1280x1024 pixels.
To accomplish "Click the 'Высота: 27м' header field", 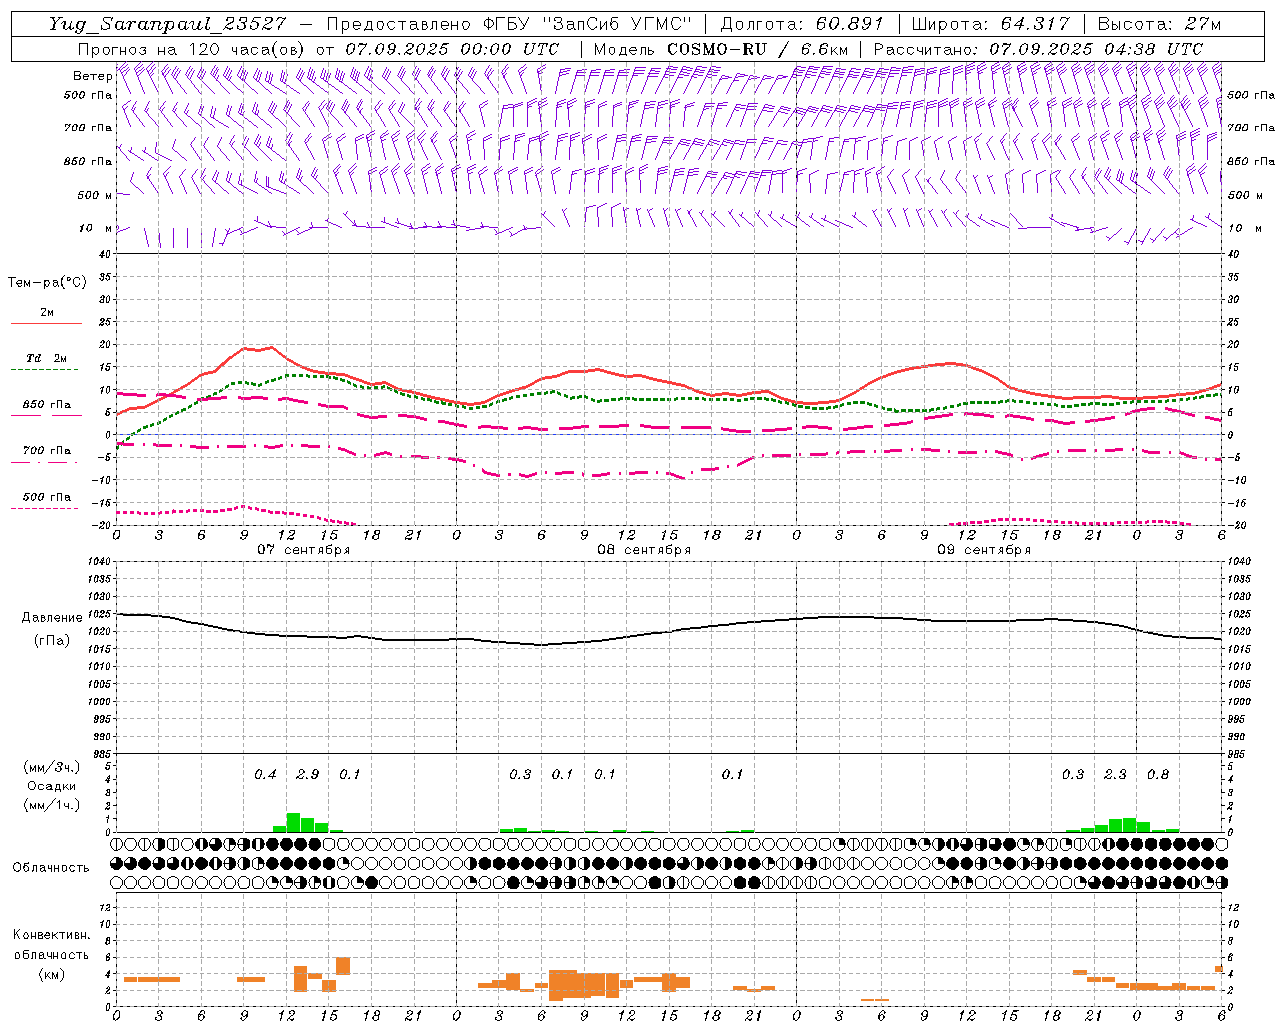I will click(1159, 24).
